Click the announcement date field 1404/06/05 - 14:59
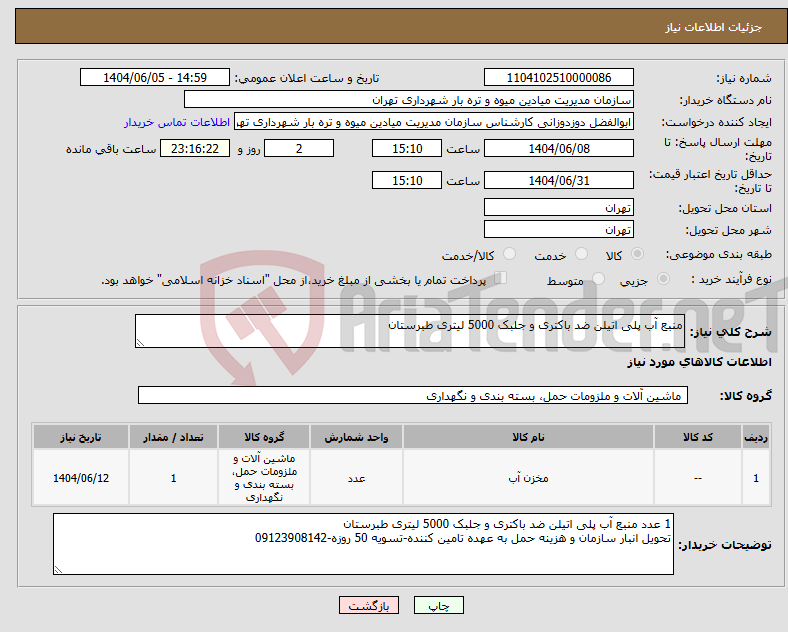The height and width of the screenshot is (632, 788). click(x=155, y=77)
